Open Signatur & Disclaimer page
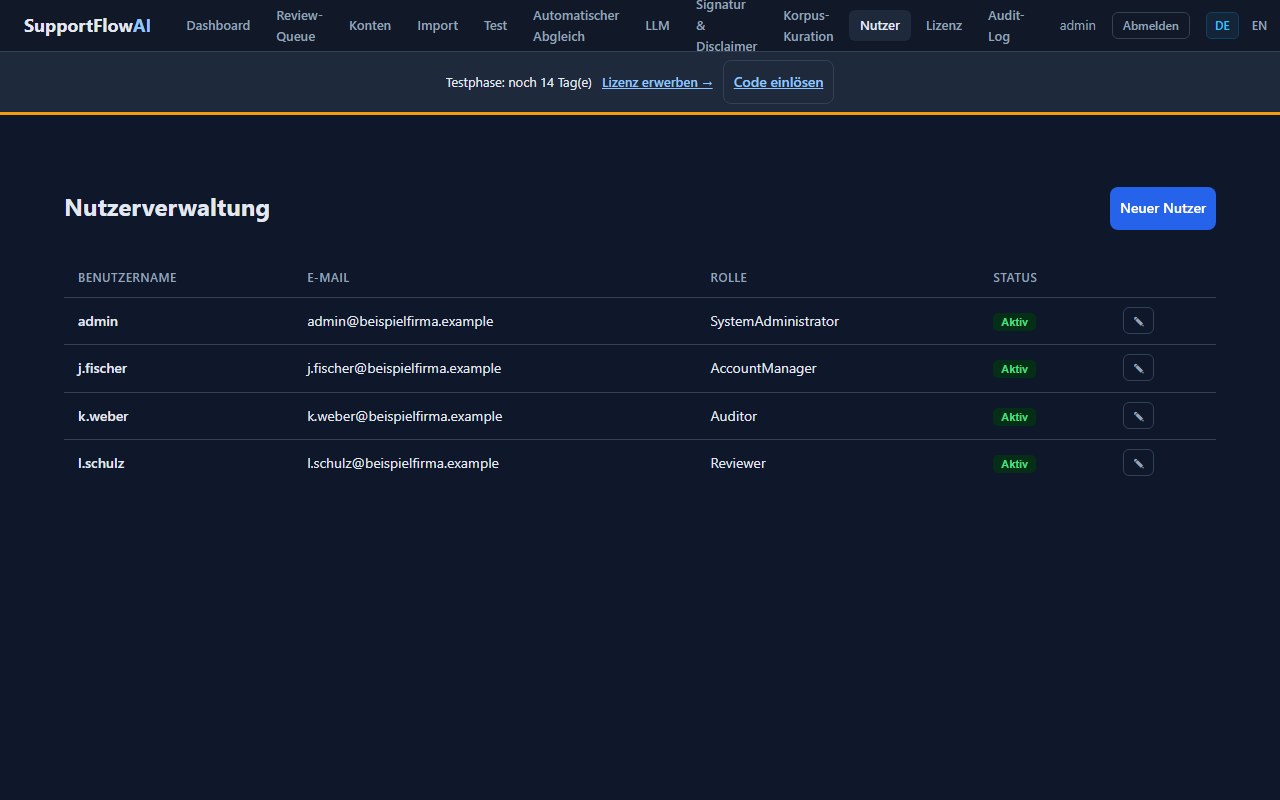The height and width of the screenshot is (800, 1280). click(726, 26)
